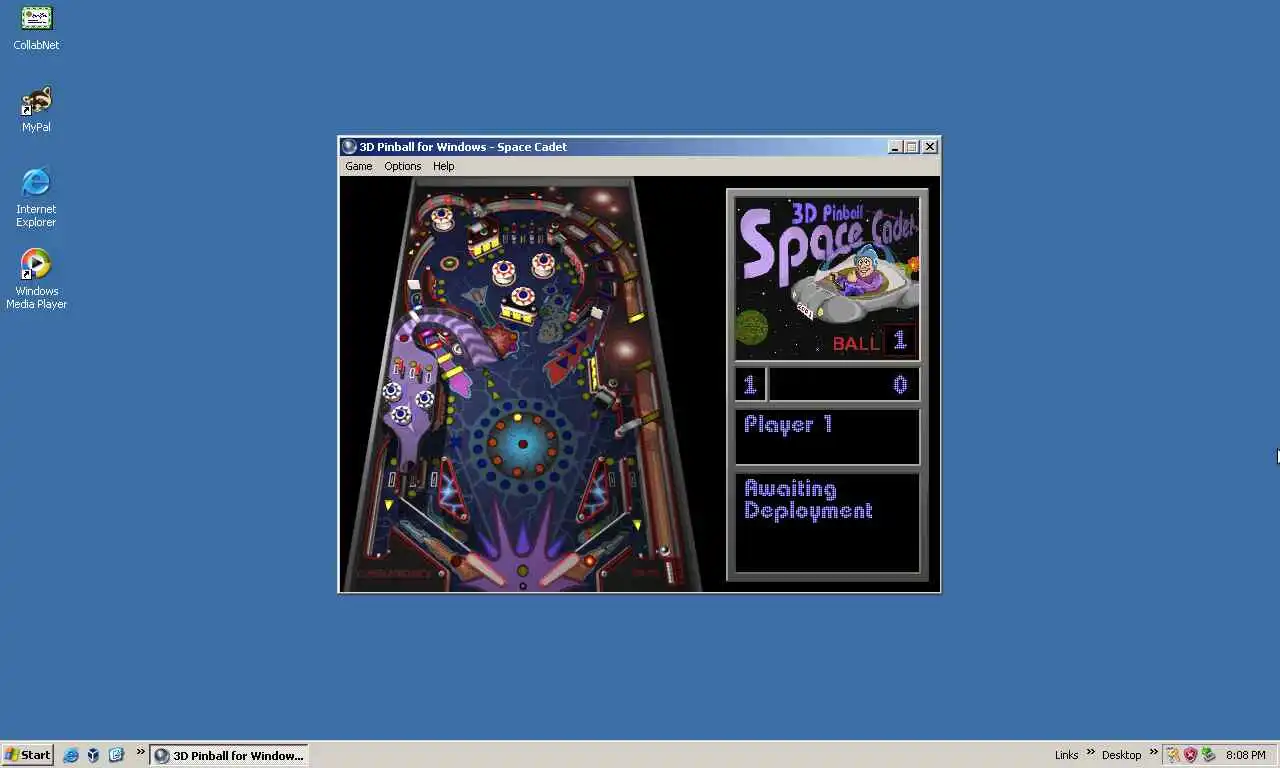Click the Player 1 text panel

[x=827, y=437]
